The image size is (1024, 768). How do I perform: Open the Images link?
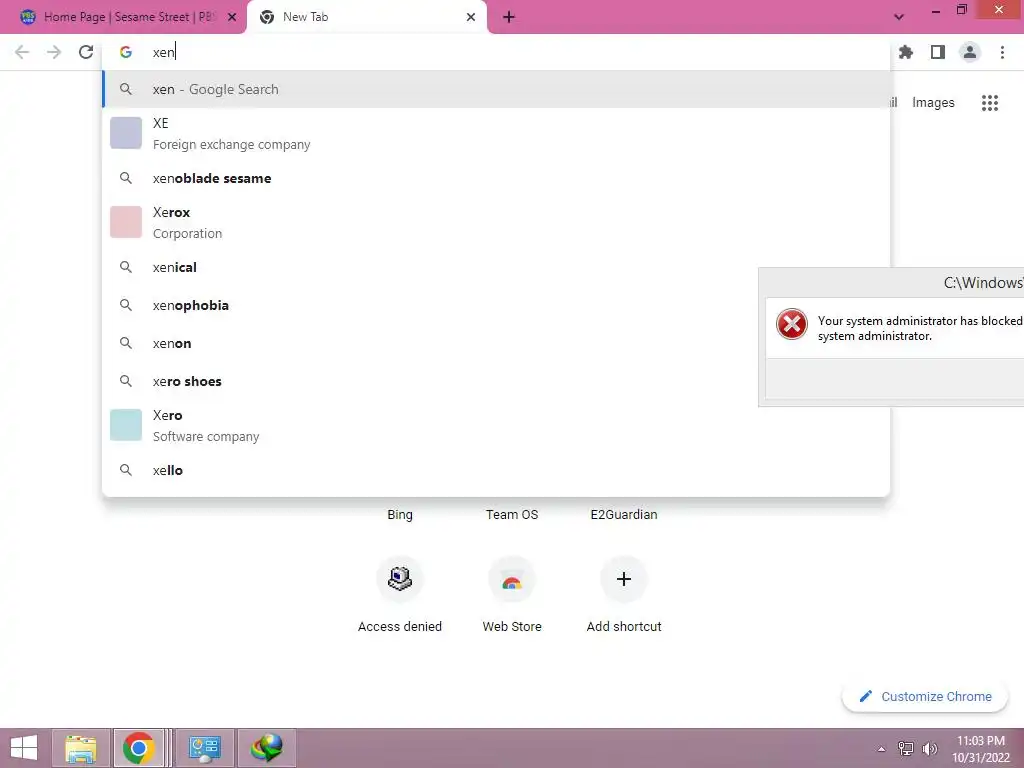[933, 103]
